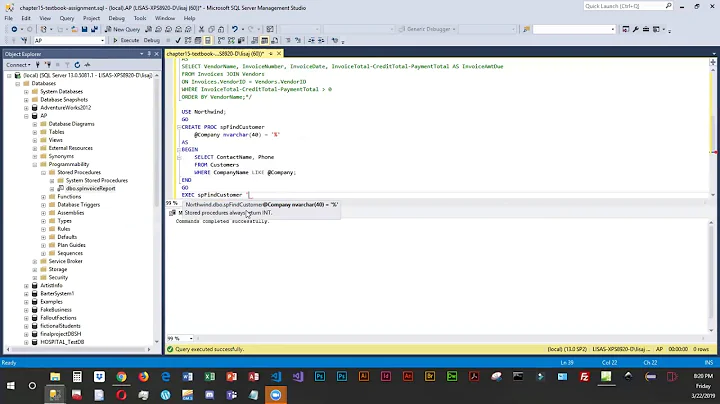Click the New Query toolbar button
The height and width of the screenshot is (404, 720).
click(124, 29)
